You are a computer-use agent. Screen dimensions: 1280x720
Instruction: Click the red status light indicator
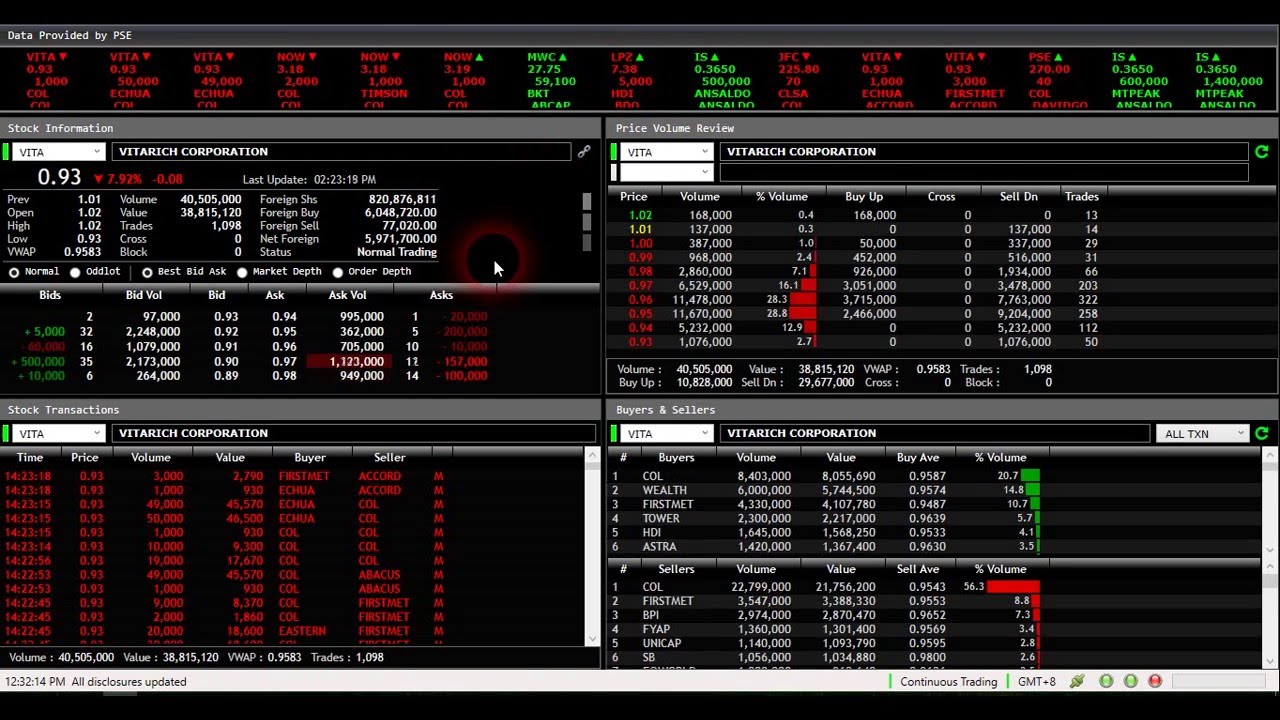pyautogui.click(x=1155, y=682)
